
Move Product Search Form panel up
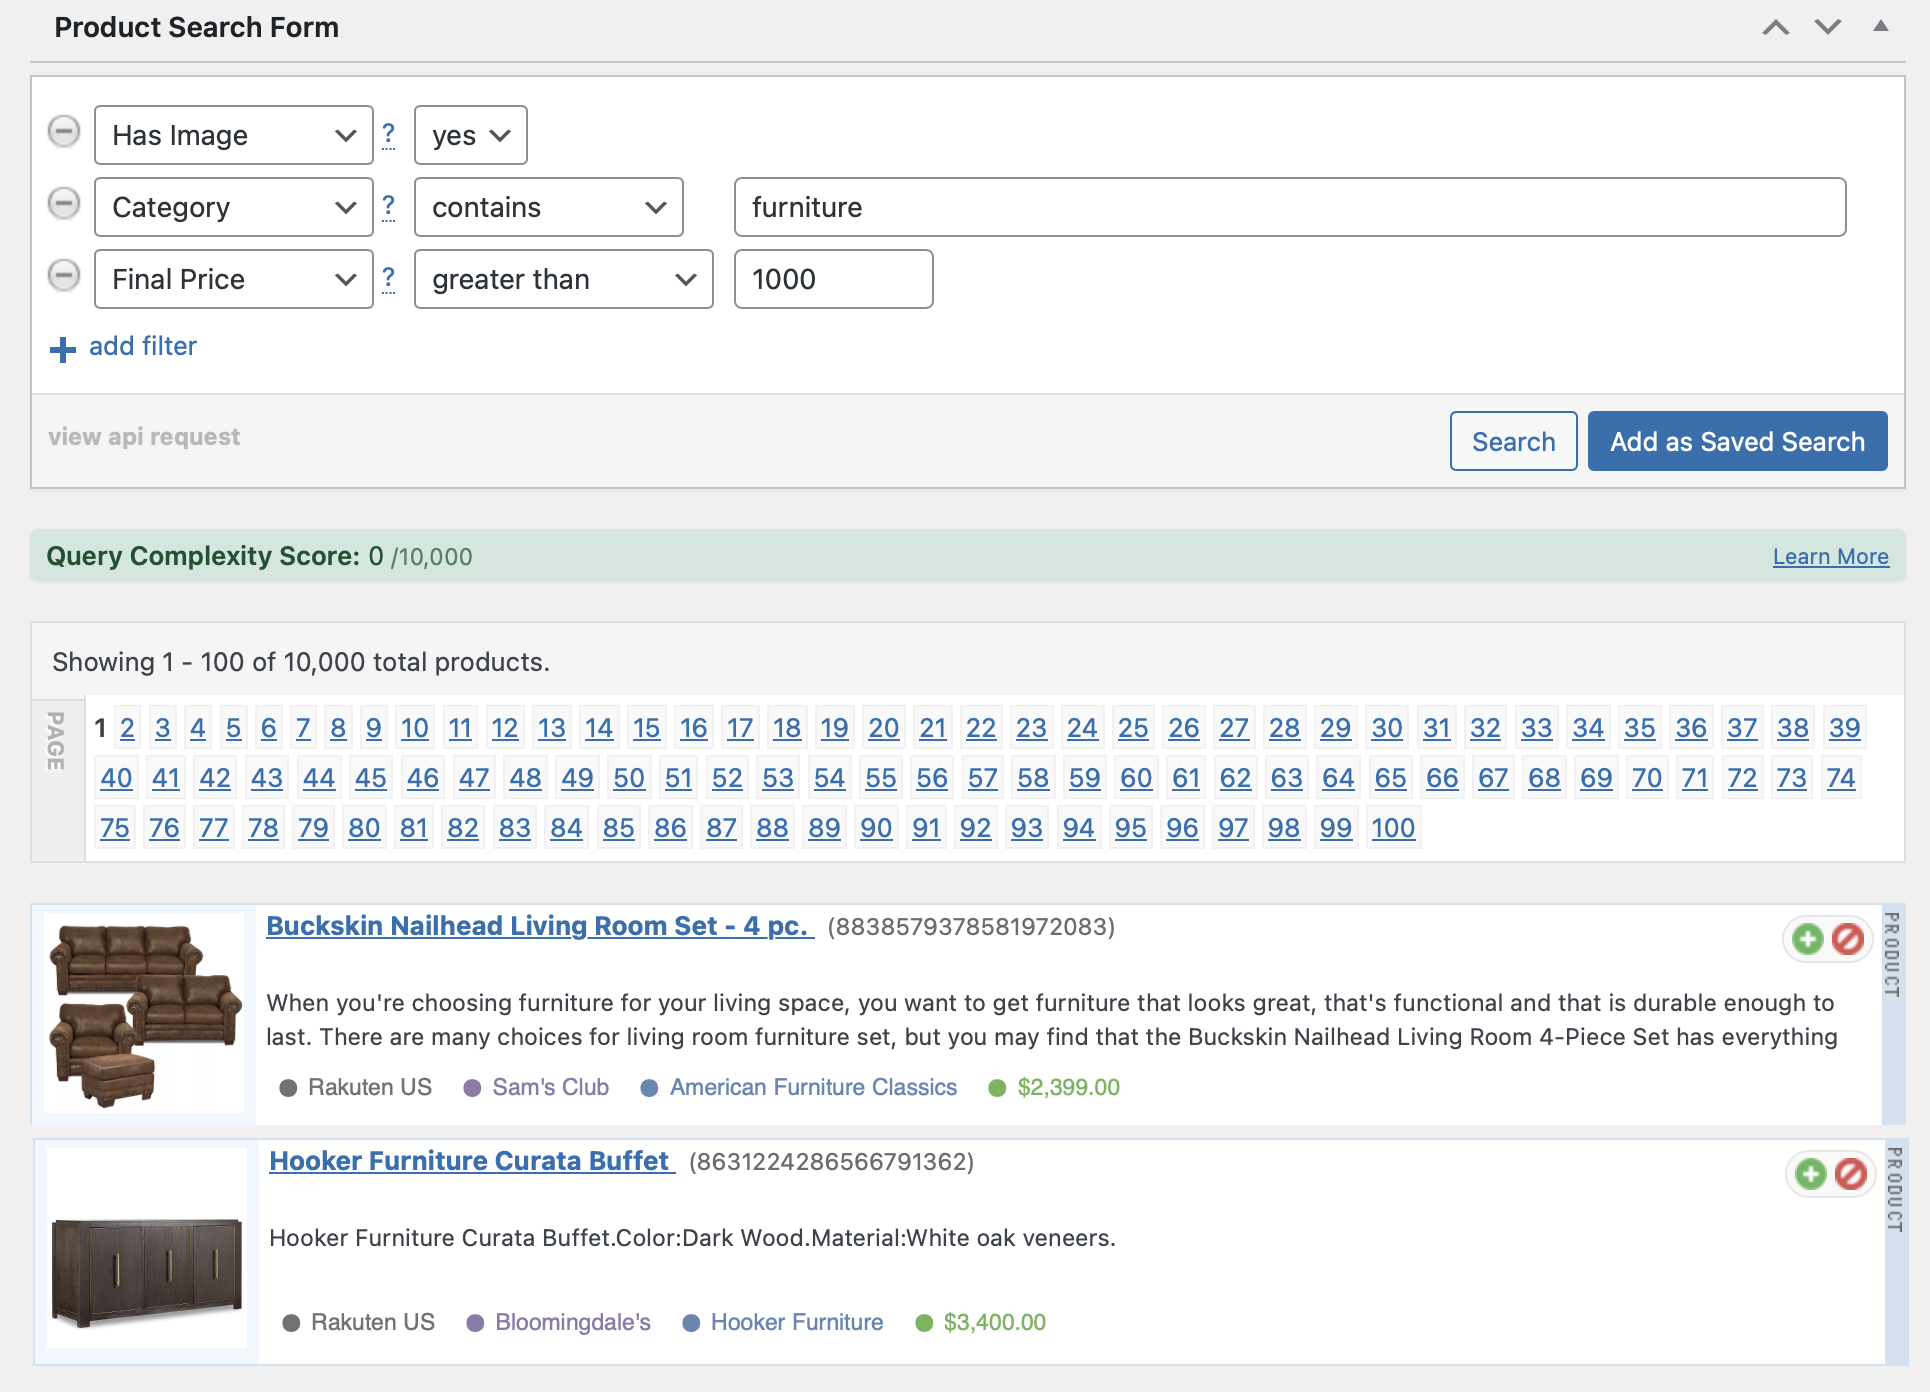coord(1776,28)
